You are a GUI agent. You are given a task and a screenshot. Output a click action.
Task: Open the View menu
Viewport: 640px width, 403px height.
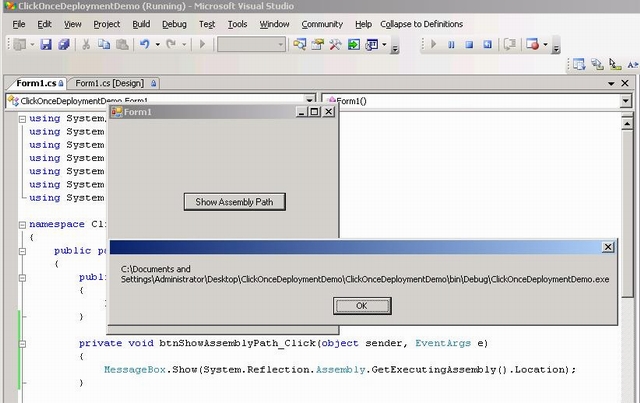click(x=72, y=24)
